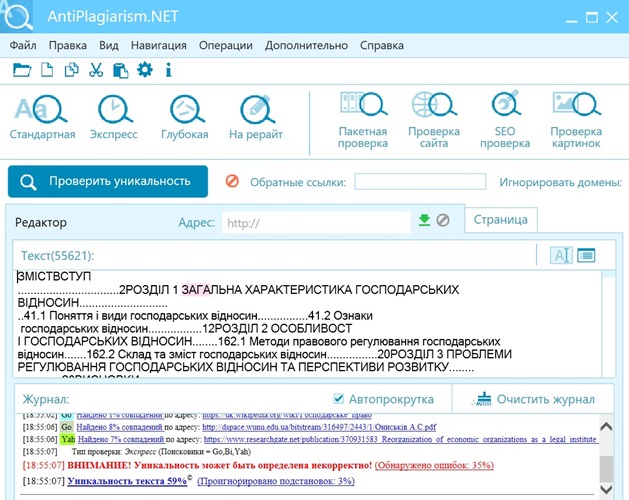Open the Справка menu
Viewport: 629px width, 500px height.
(x=381, y=45)
